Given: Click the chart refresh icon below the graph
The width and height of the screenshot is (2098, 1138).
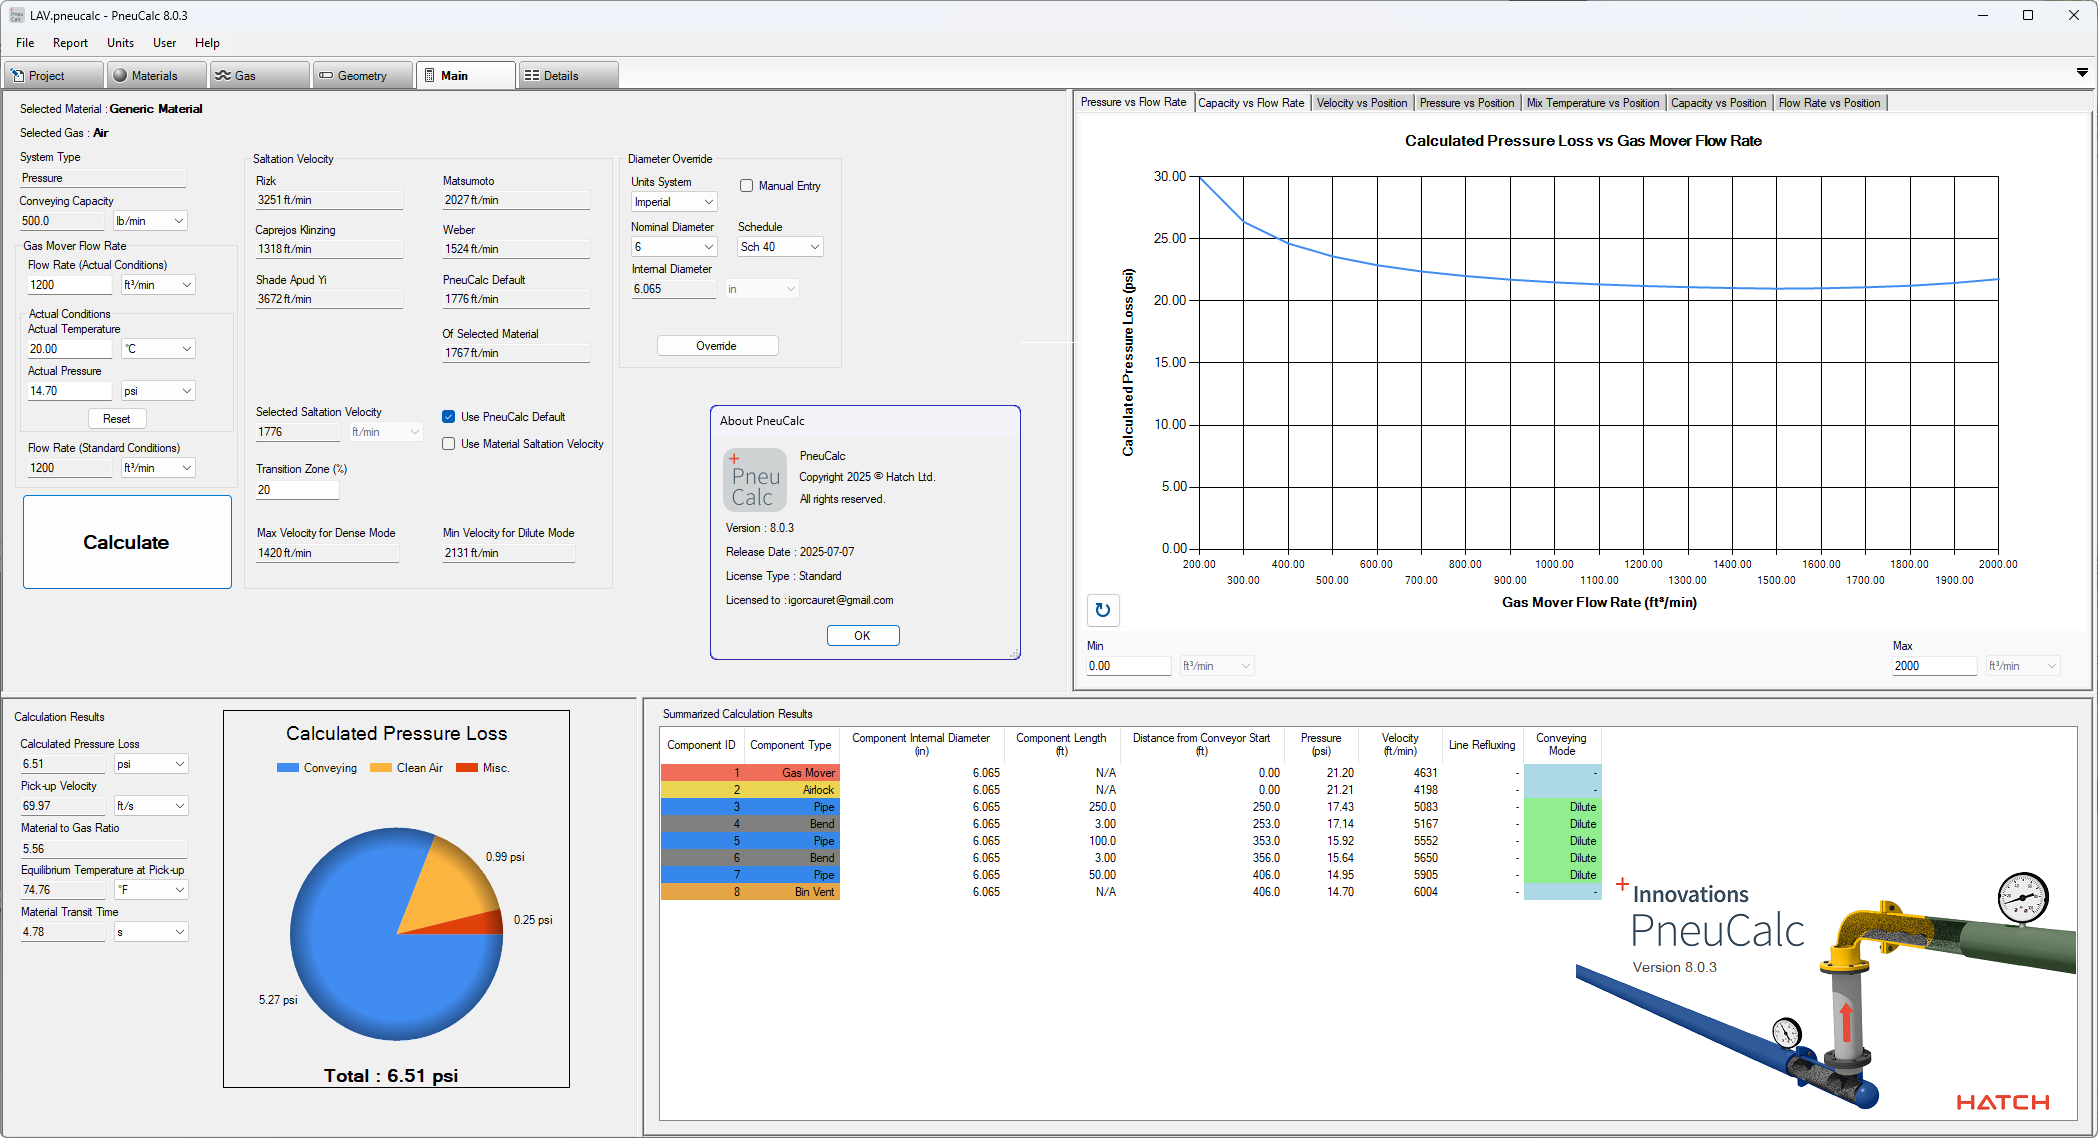Looking at the screenshot, I should pos(1103,610).
